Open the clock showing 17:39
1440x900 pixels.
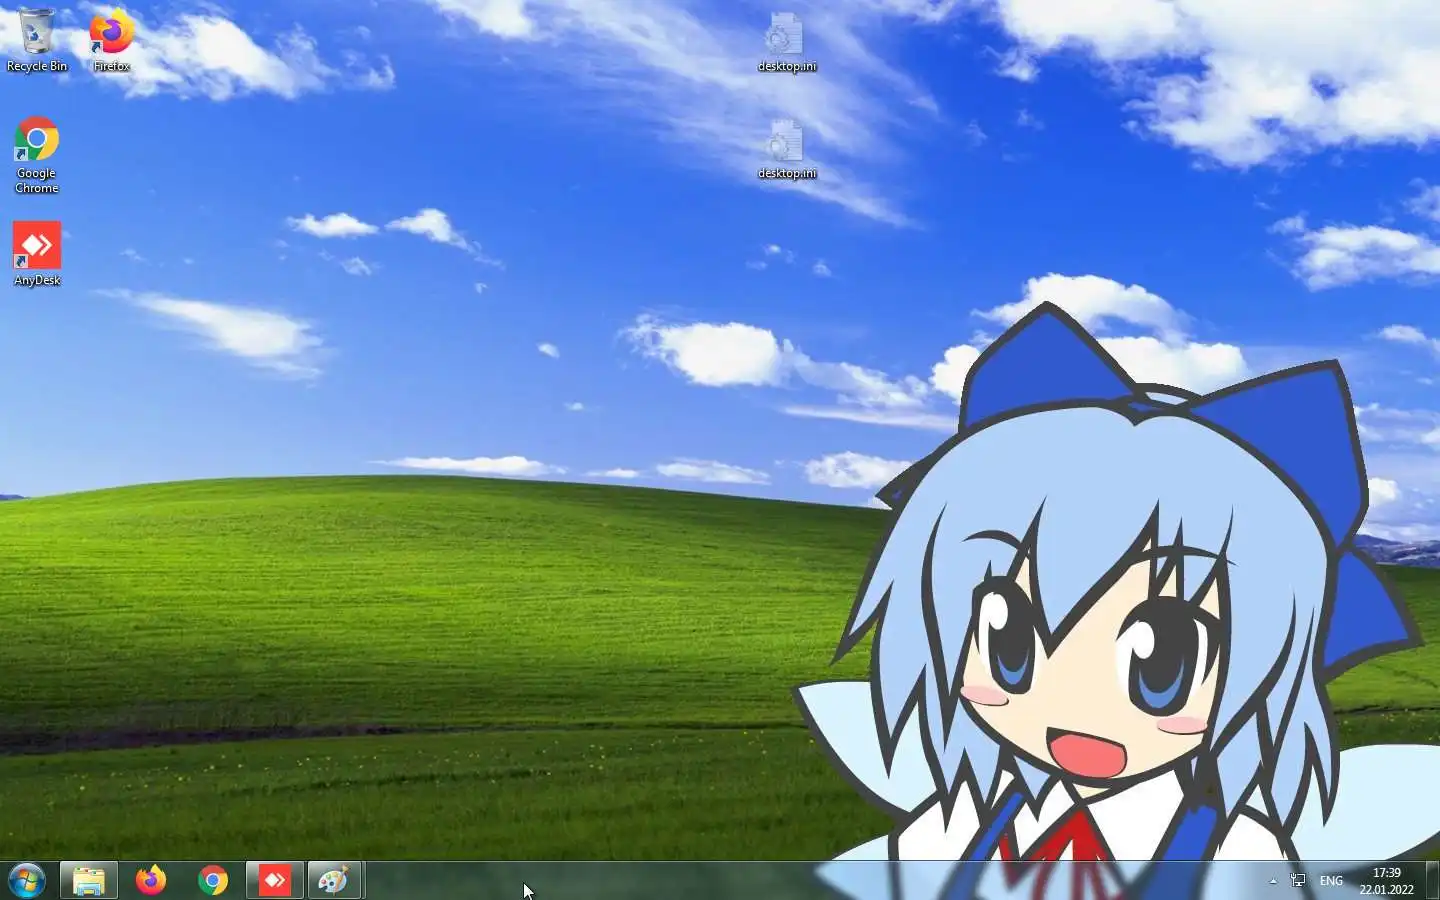tap(1386, 881)
